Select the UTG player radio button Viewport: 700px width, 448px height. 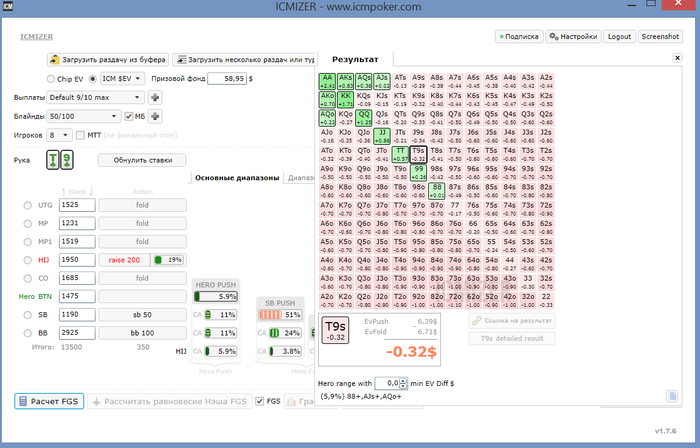click(28, 205)
